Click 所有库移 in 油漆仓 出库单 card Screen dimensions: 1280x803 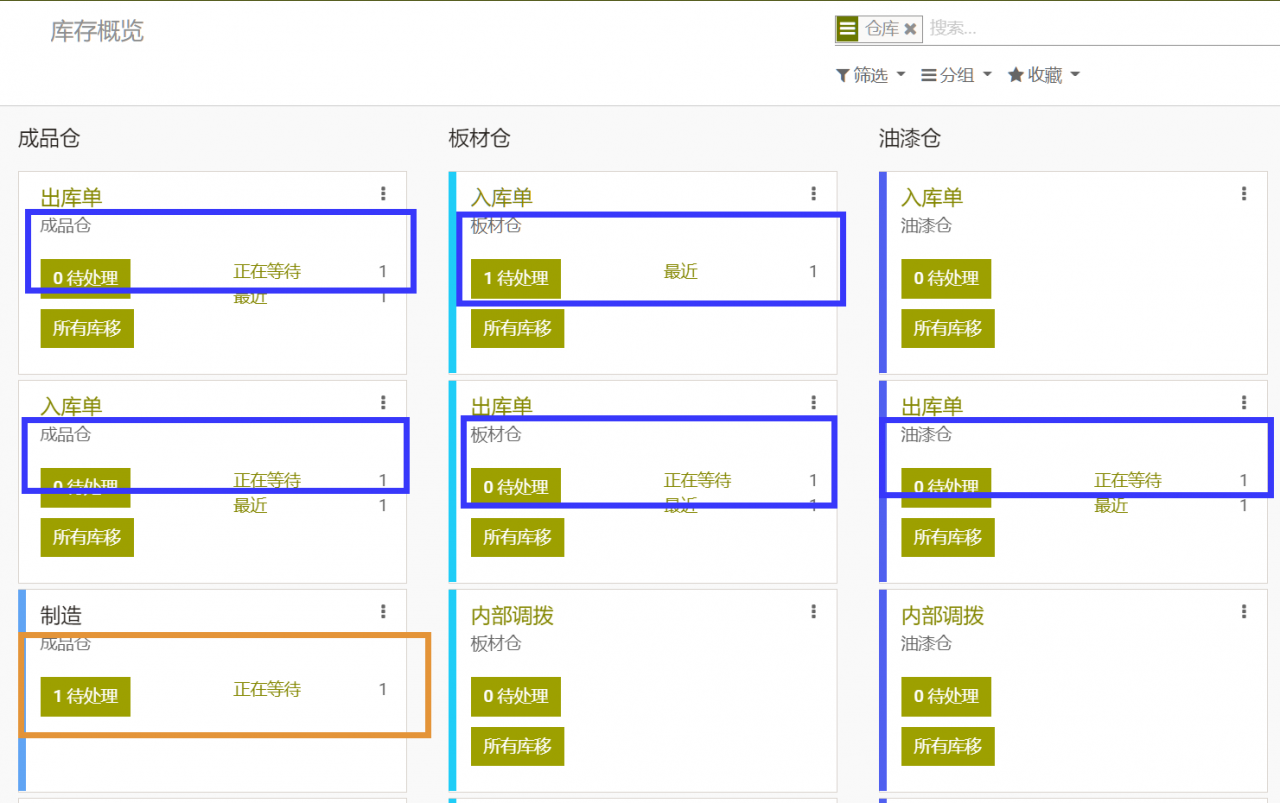pos(948,537)
